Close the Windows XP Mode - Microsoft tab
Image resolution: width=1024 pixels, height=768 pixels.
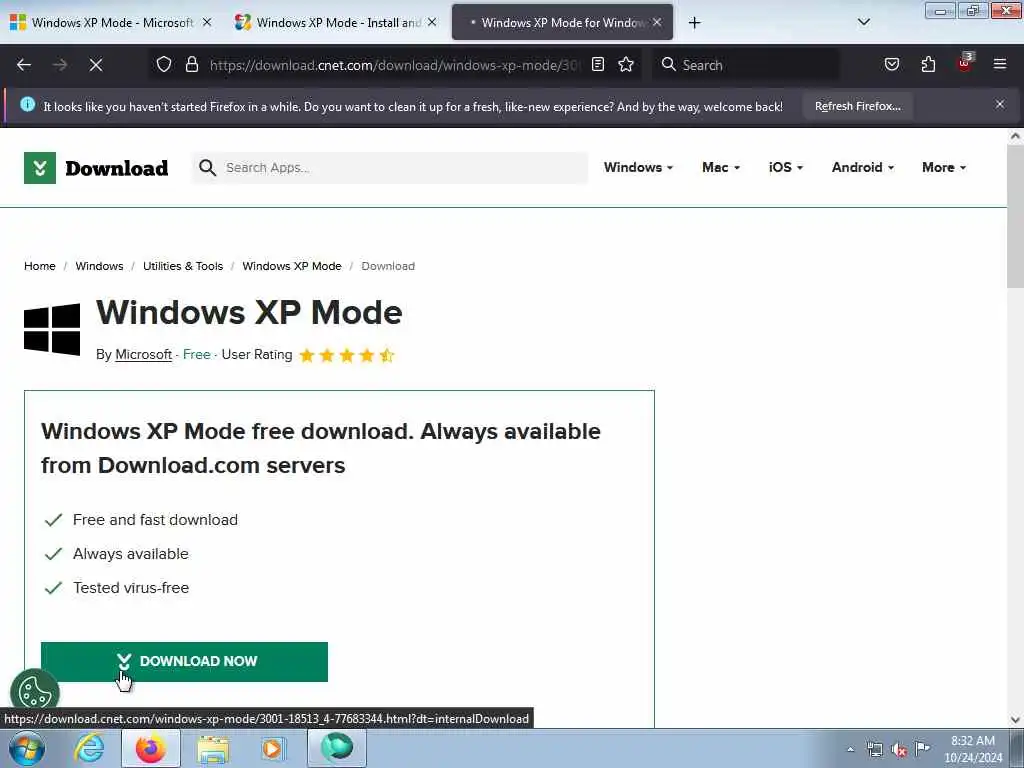(x=207, y=22)
